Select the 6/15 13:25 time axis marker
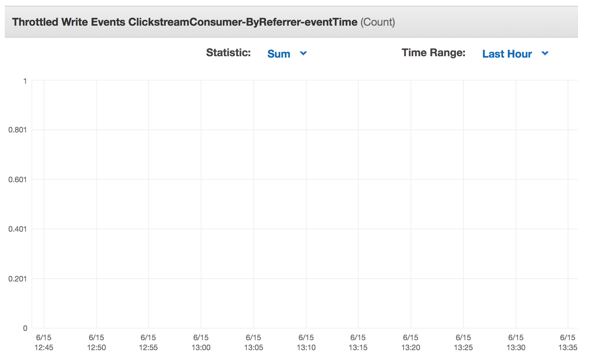Screen dimensions: 590x364 [x=463, y=342]
